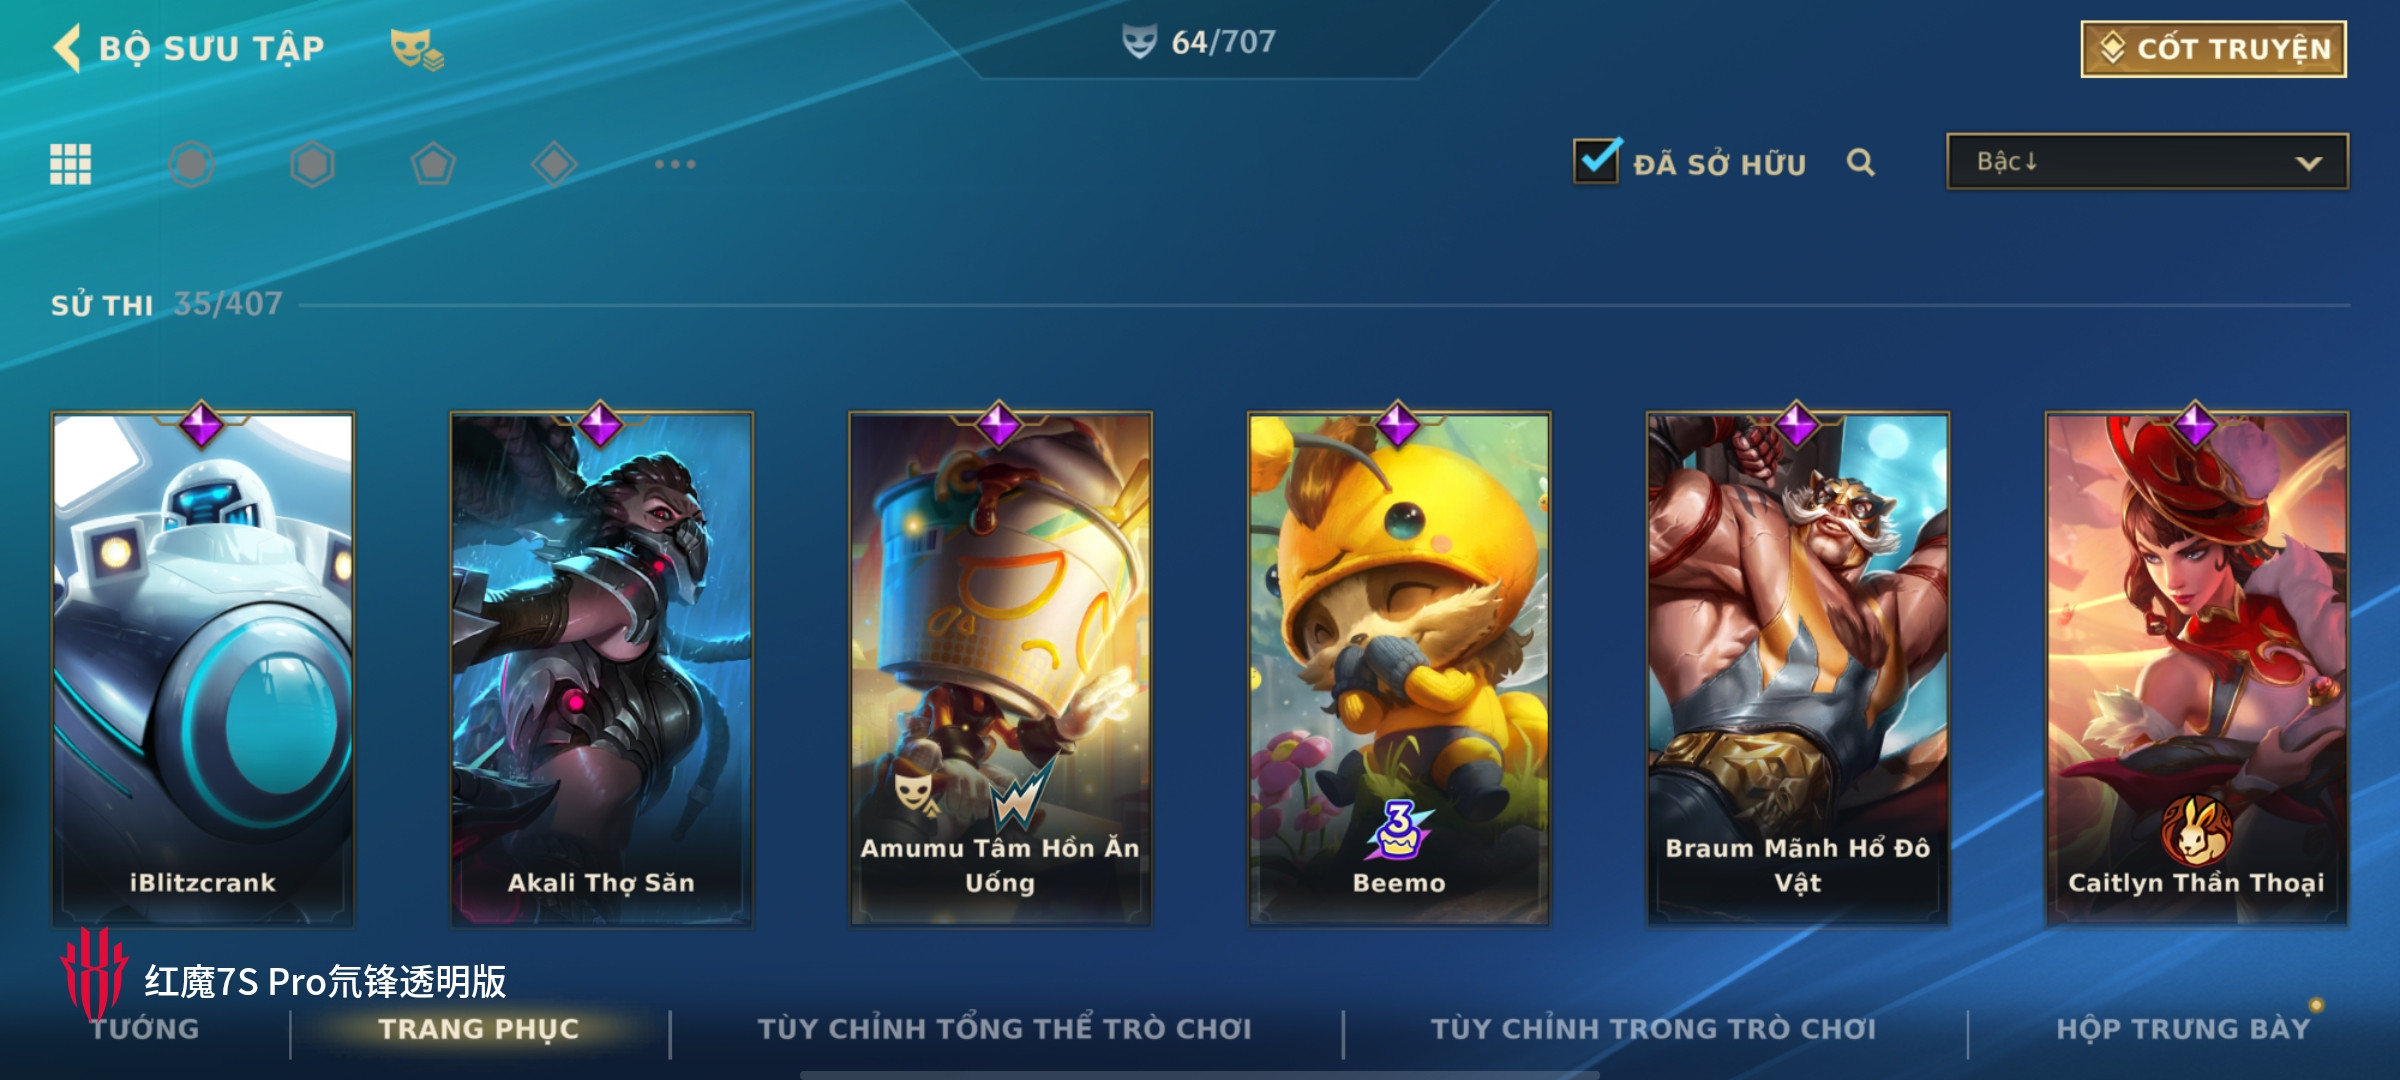Filter by the diamond-gem rarity icon
The height and width of the screenshot is (1080, 2400).
click(554, 164)
